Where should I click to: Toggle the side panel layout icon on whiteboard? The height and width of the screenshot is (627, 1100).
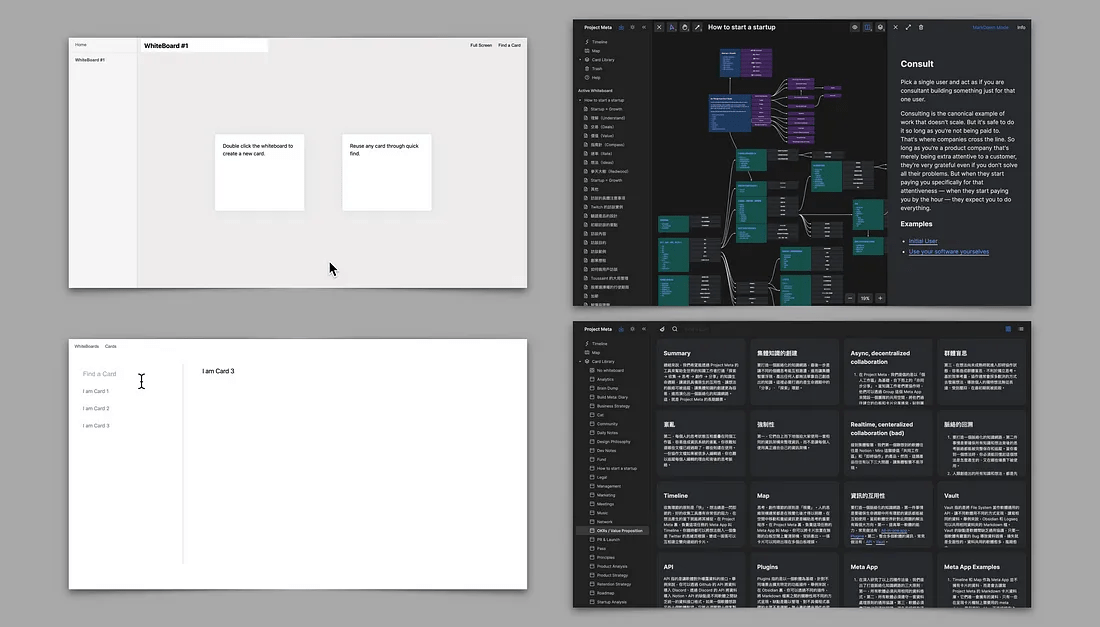point(868,27)
